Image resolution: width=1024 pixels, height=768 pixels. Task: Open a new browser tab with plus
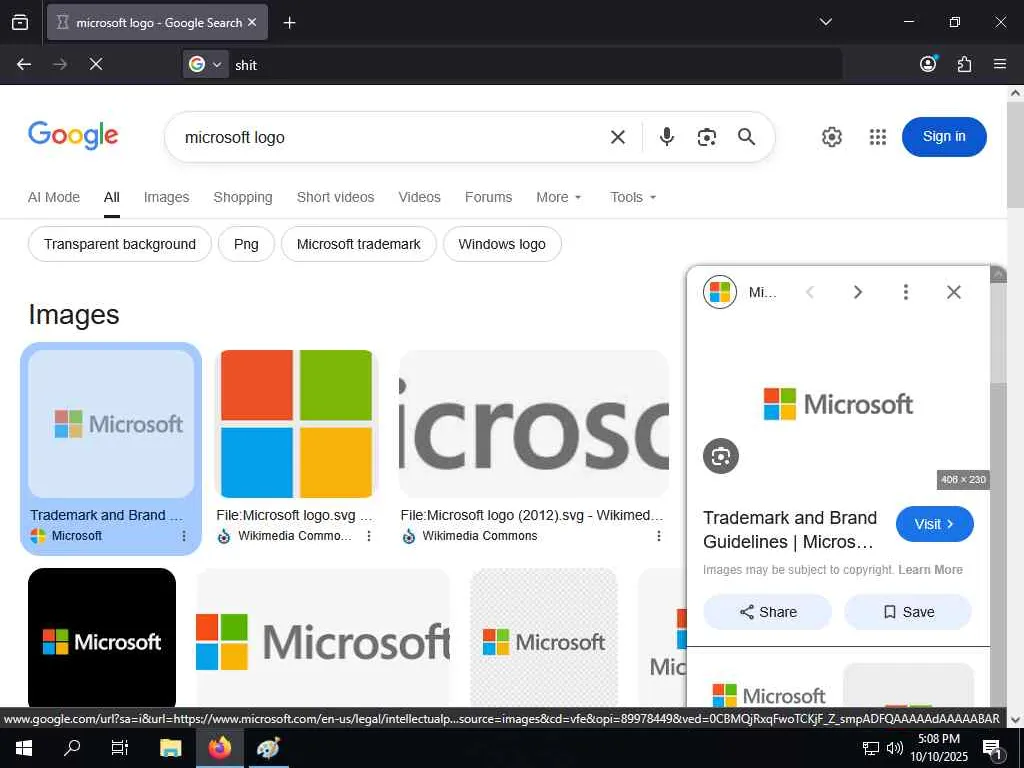coord(289,23)
